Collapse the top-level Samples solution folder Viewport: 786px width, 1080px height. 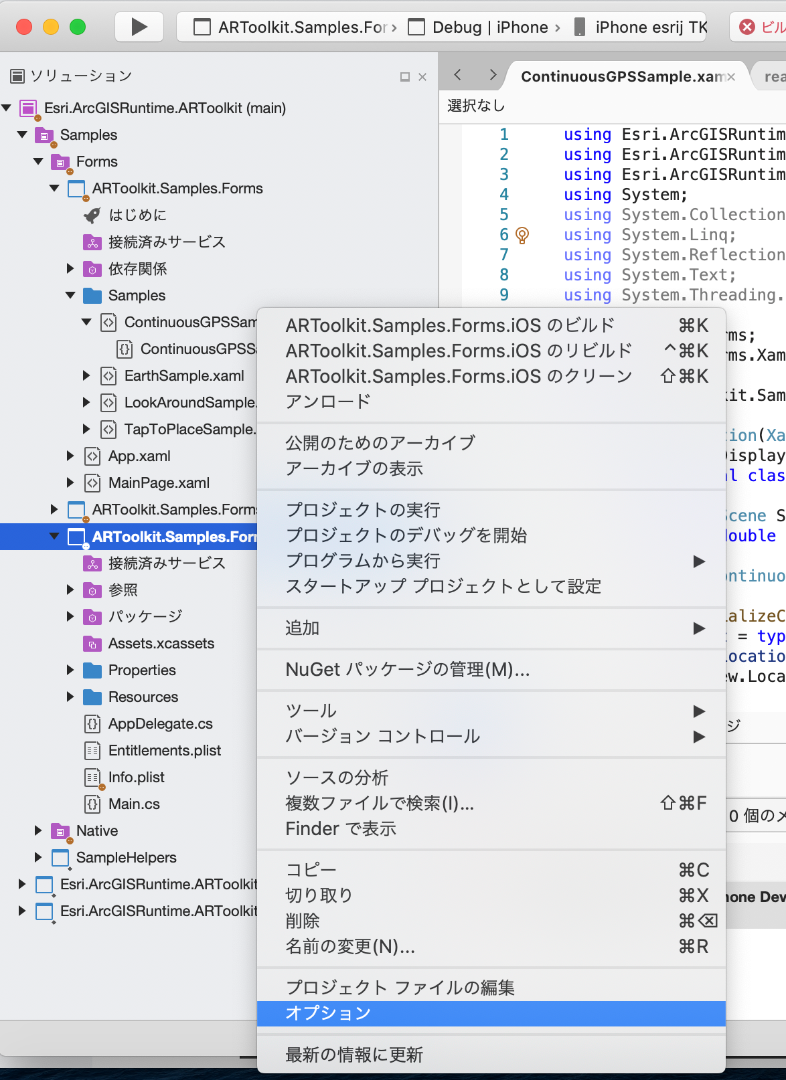[23, 135]
